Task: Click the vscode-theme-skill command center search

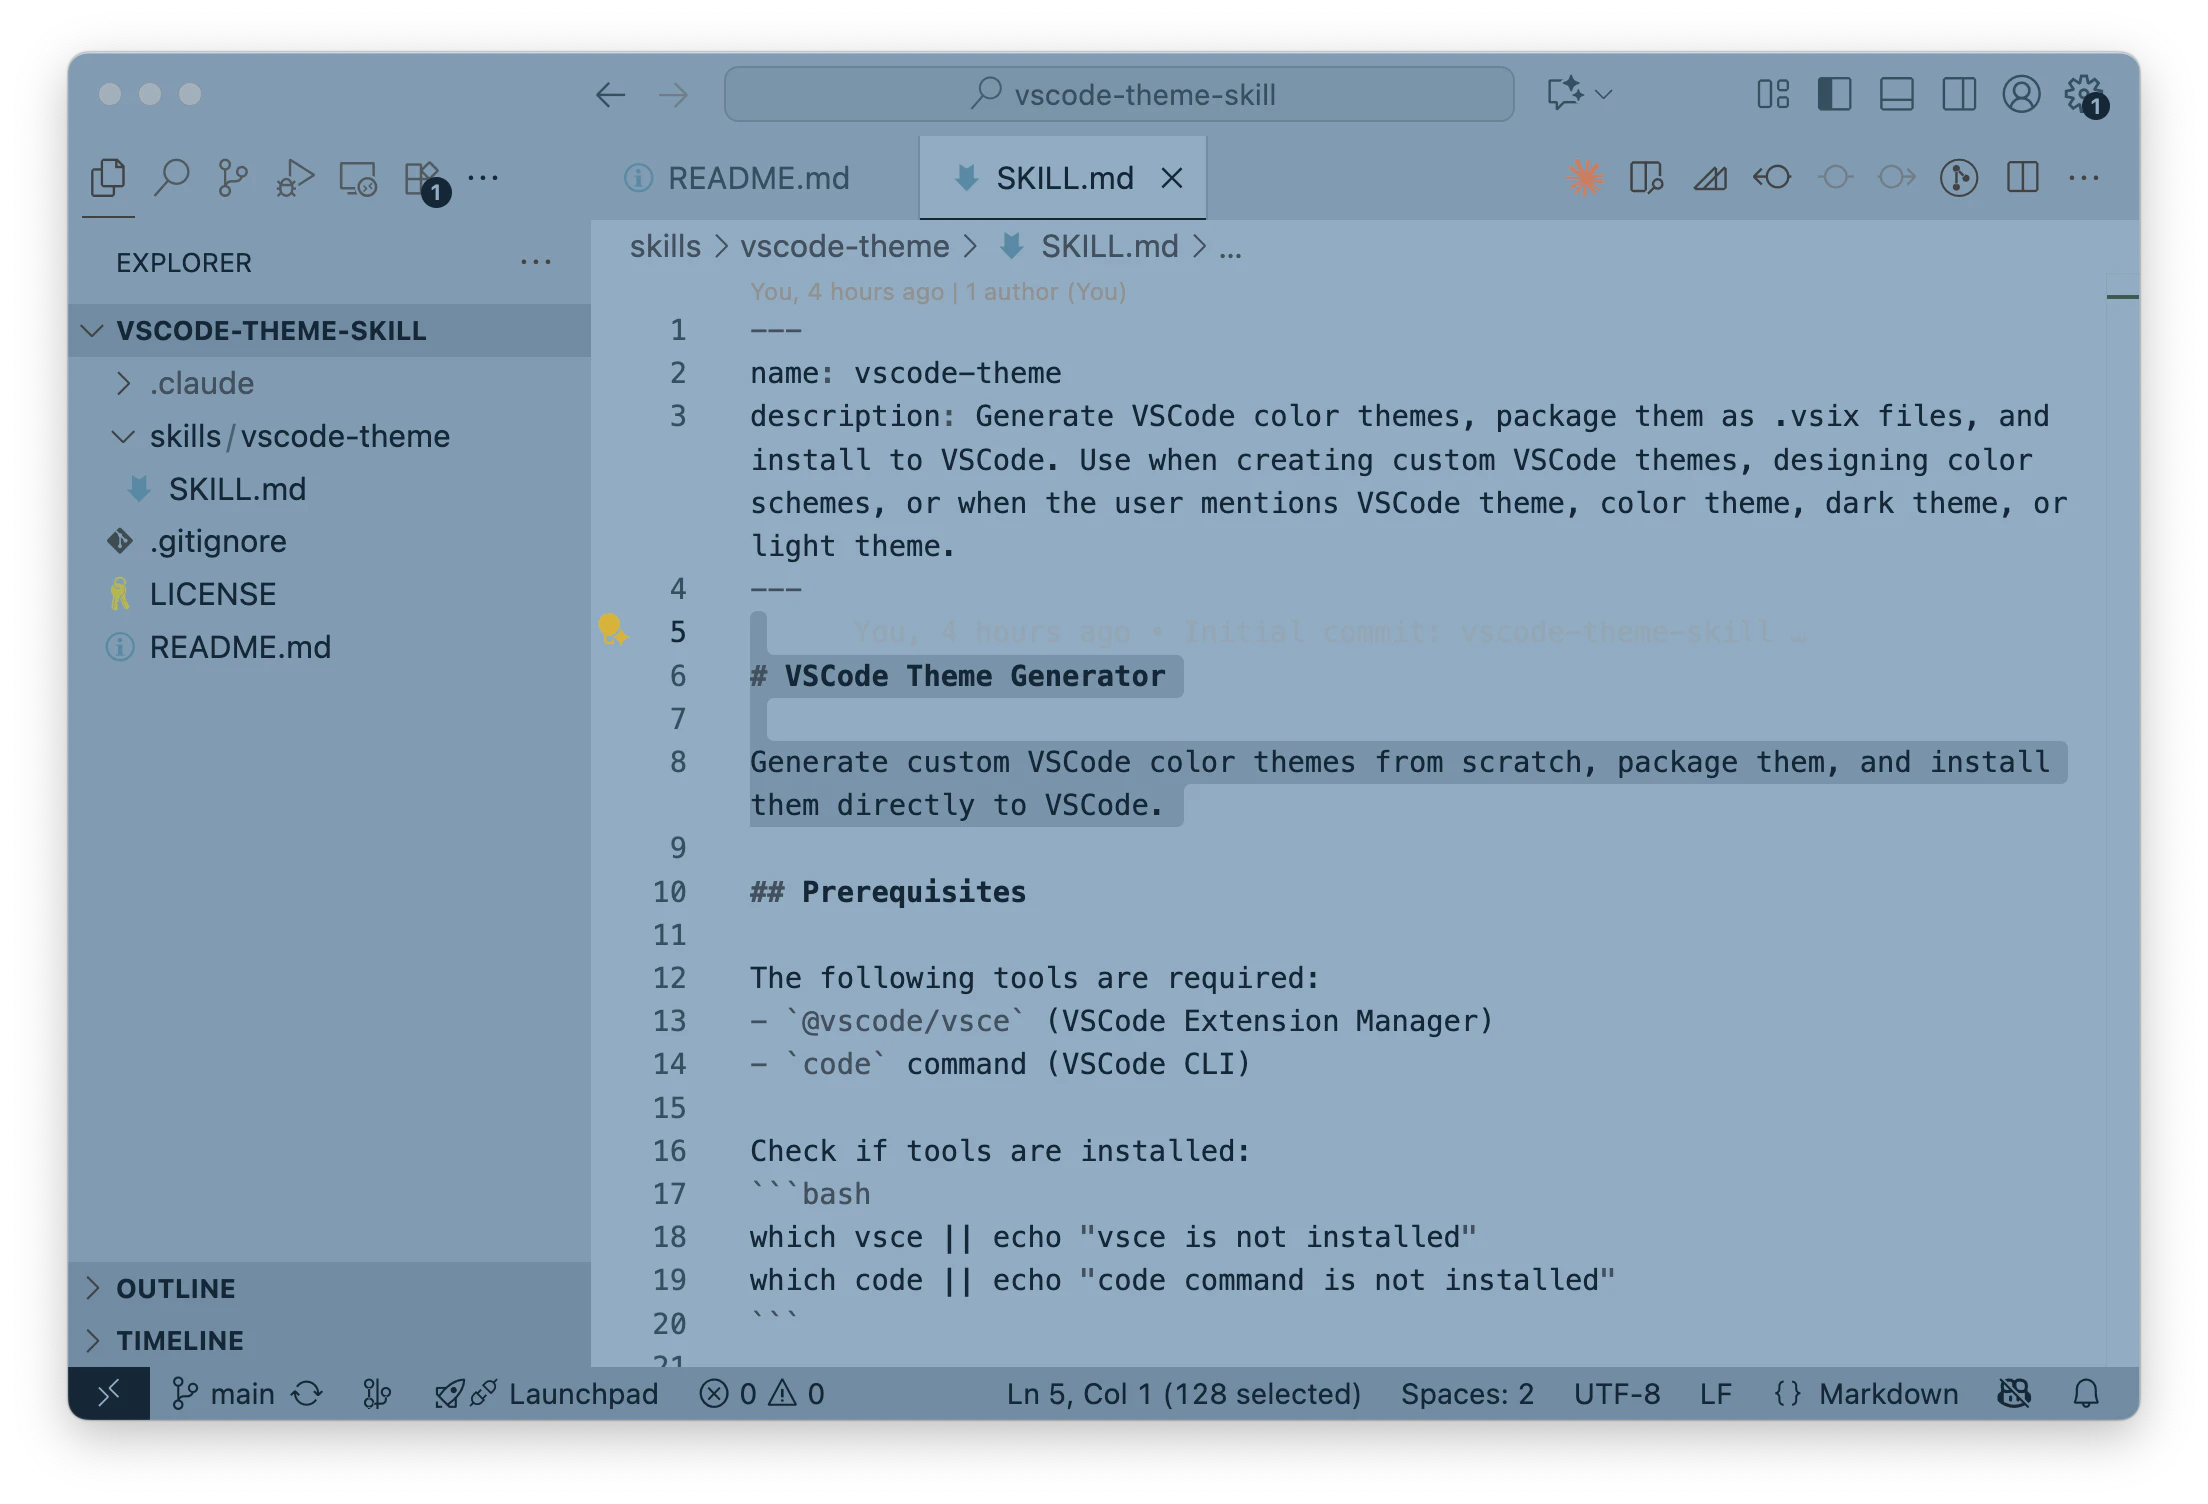Action: click(x=1118, y=94)
